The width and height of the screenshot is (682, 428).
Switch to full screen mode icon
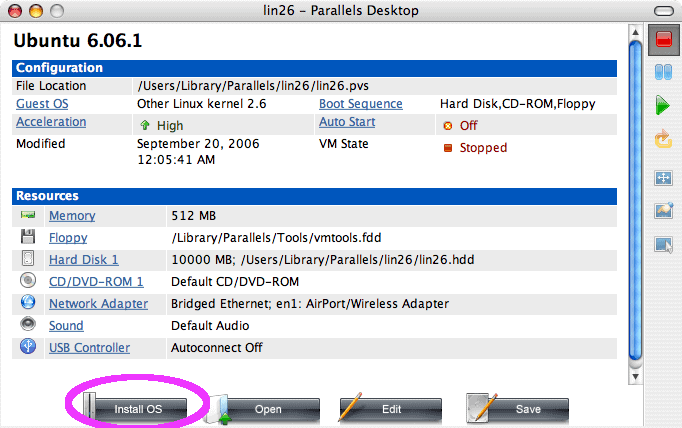[x=662, y=178]
